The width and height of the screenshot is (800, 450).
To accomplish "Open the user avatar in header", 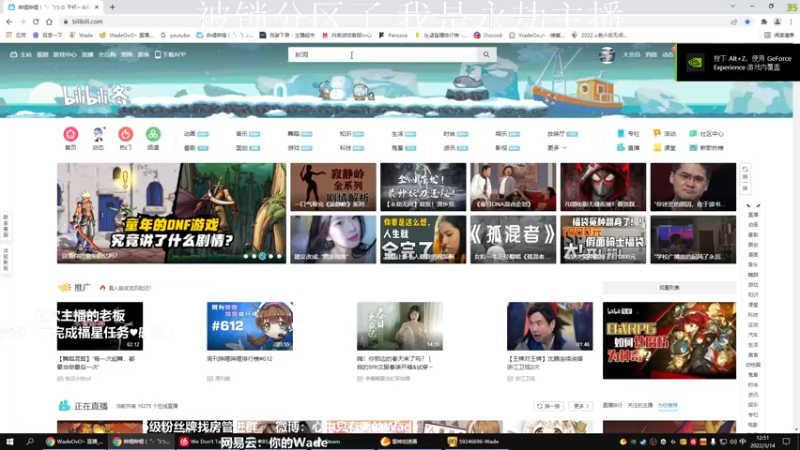I will (607, 55).
